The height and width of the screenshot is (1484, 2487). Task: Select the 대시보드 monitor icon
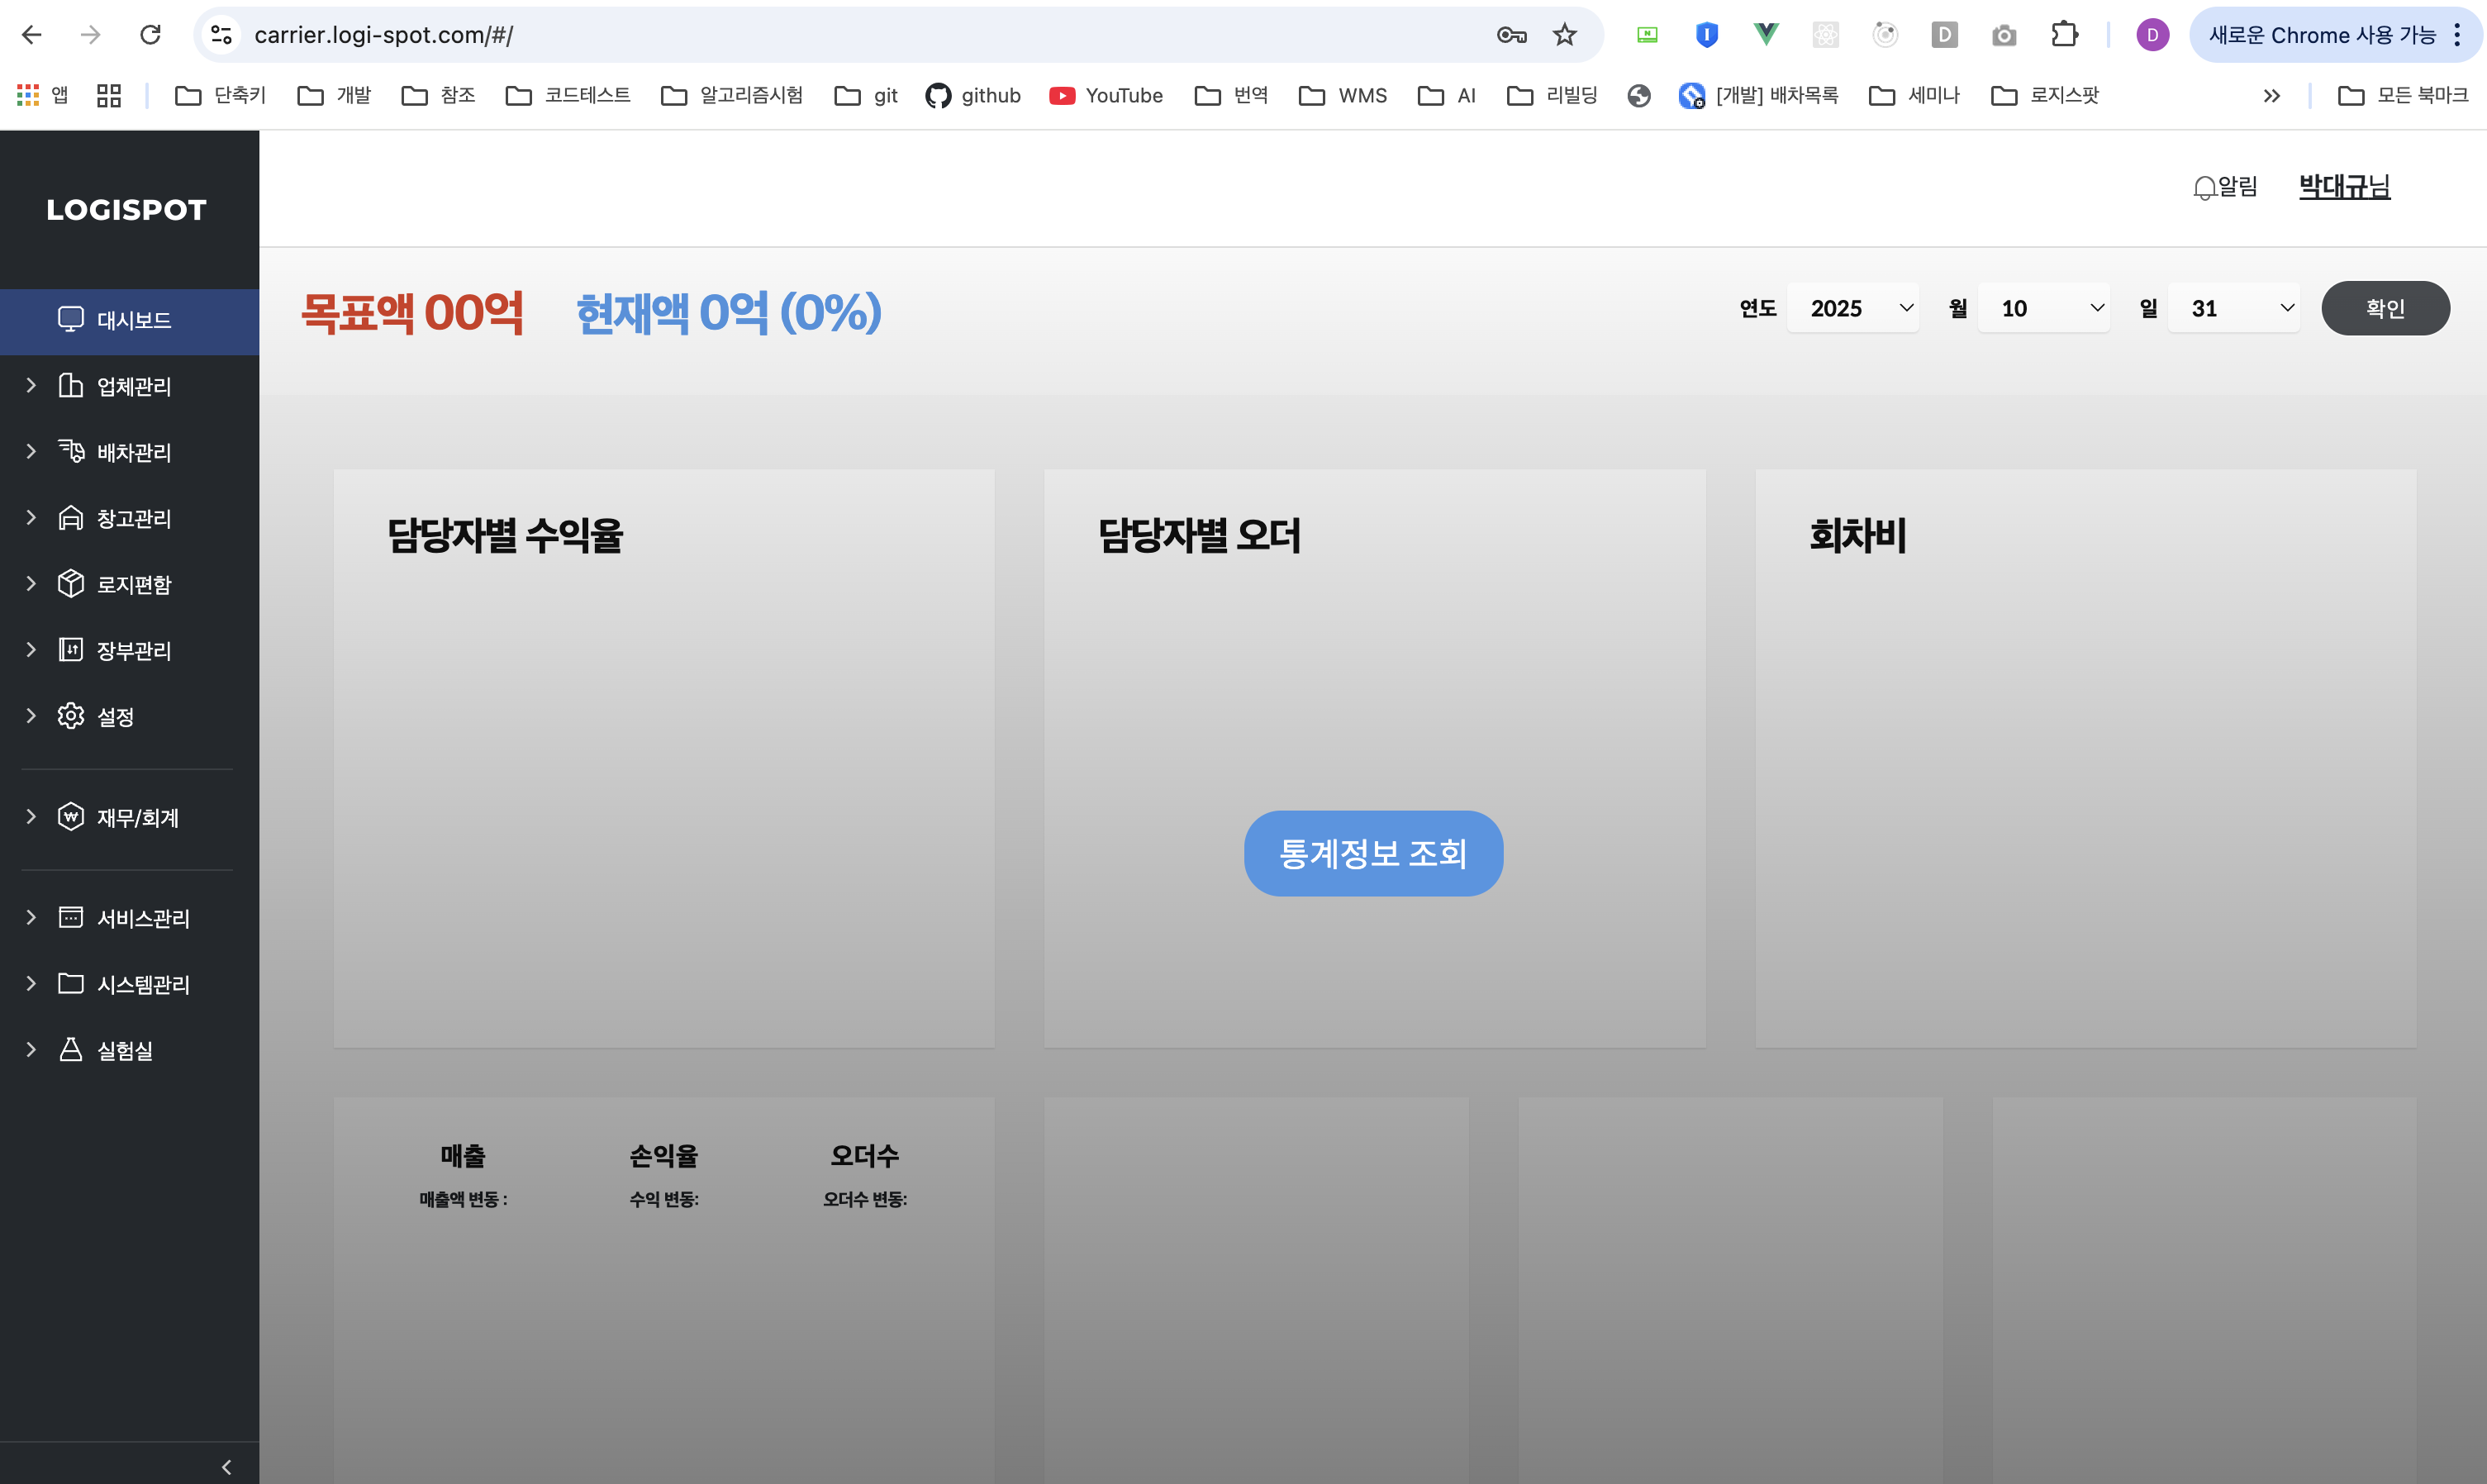[x=70, y=319]
